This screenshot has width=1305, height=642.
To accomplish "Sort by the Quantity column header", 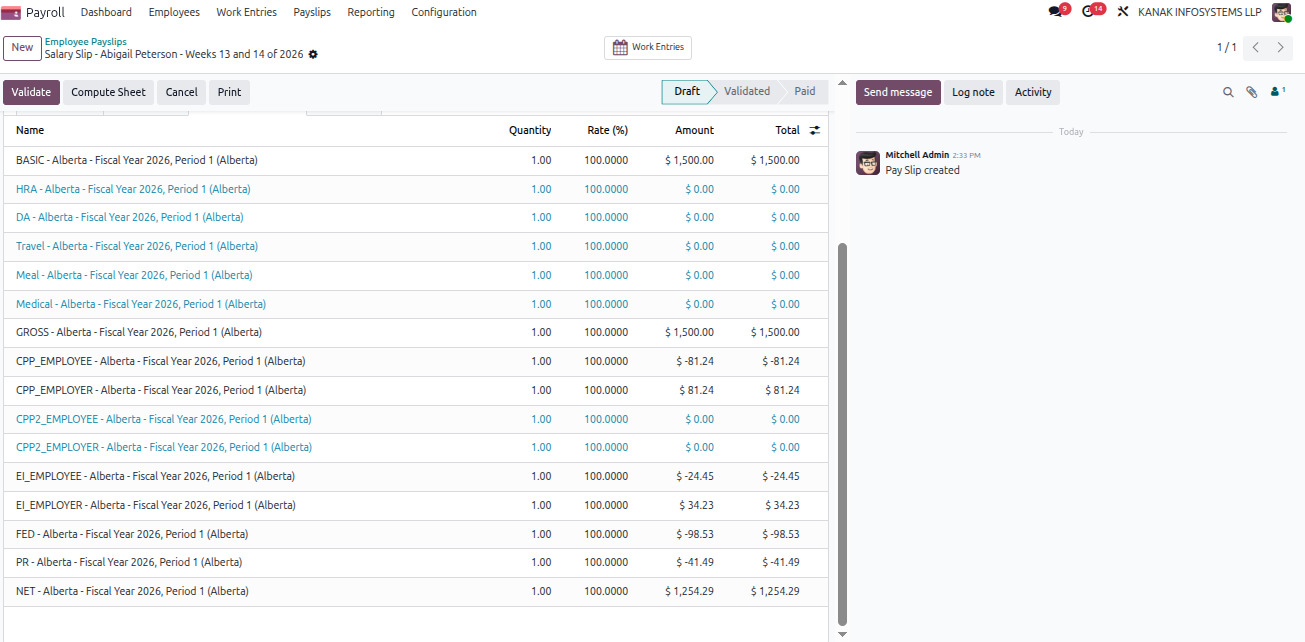I will point(530,130).
